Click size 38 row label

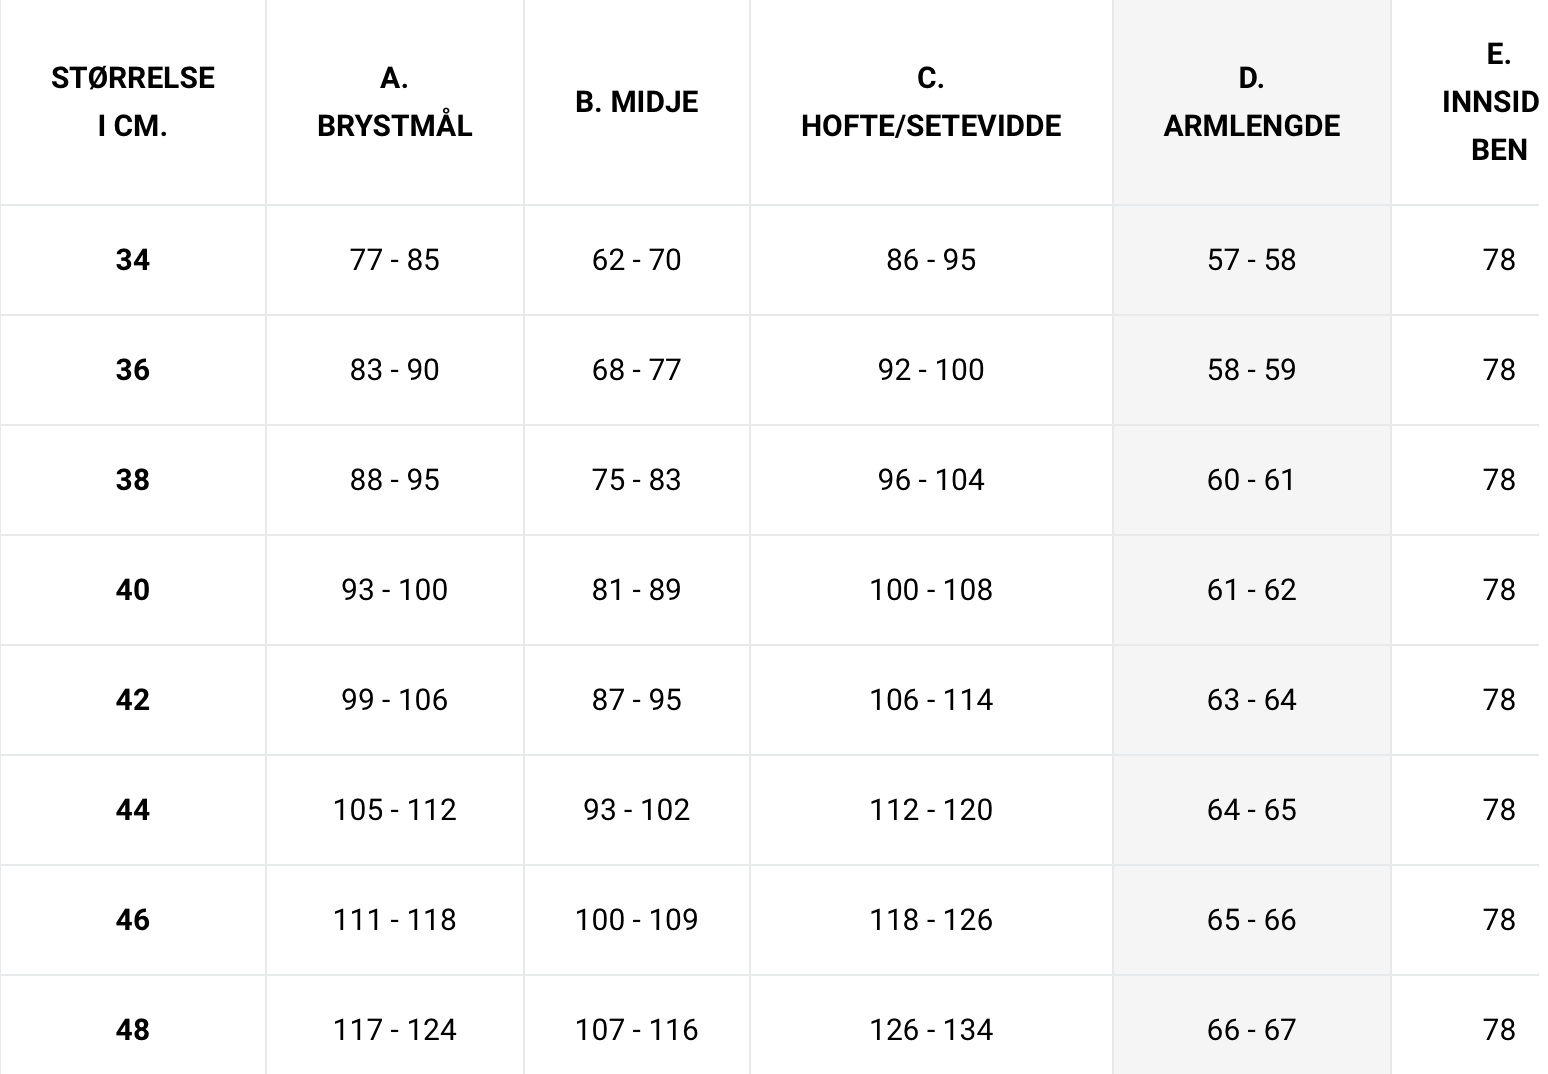[133, 480]
